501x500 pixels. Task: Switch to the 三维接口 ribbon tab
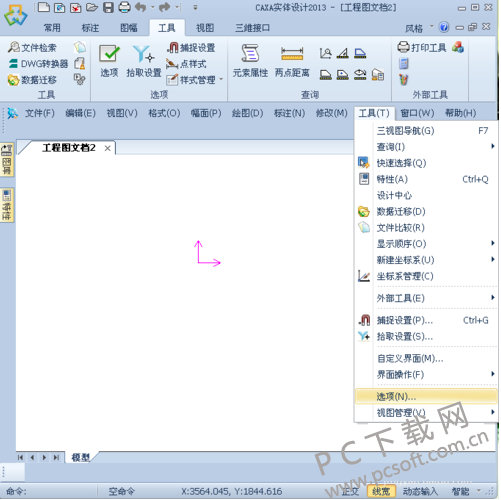[252, 28]
